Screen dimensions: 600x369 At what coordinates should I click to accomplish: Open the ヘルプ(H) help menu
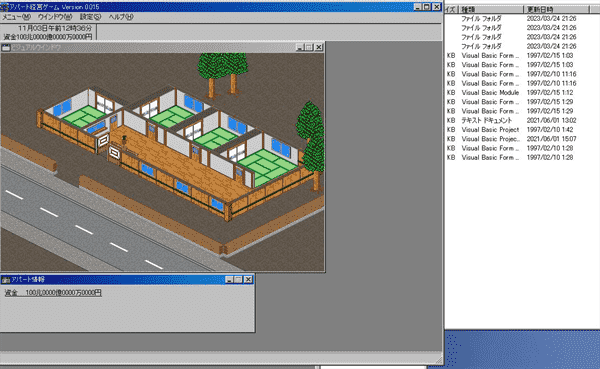121,17
